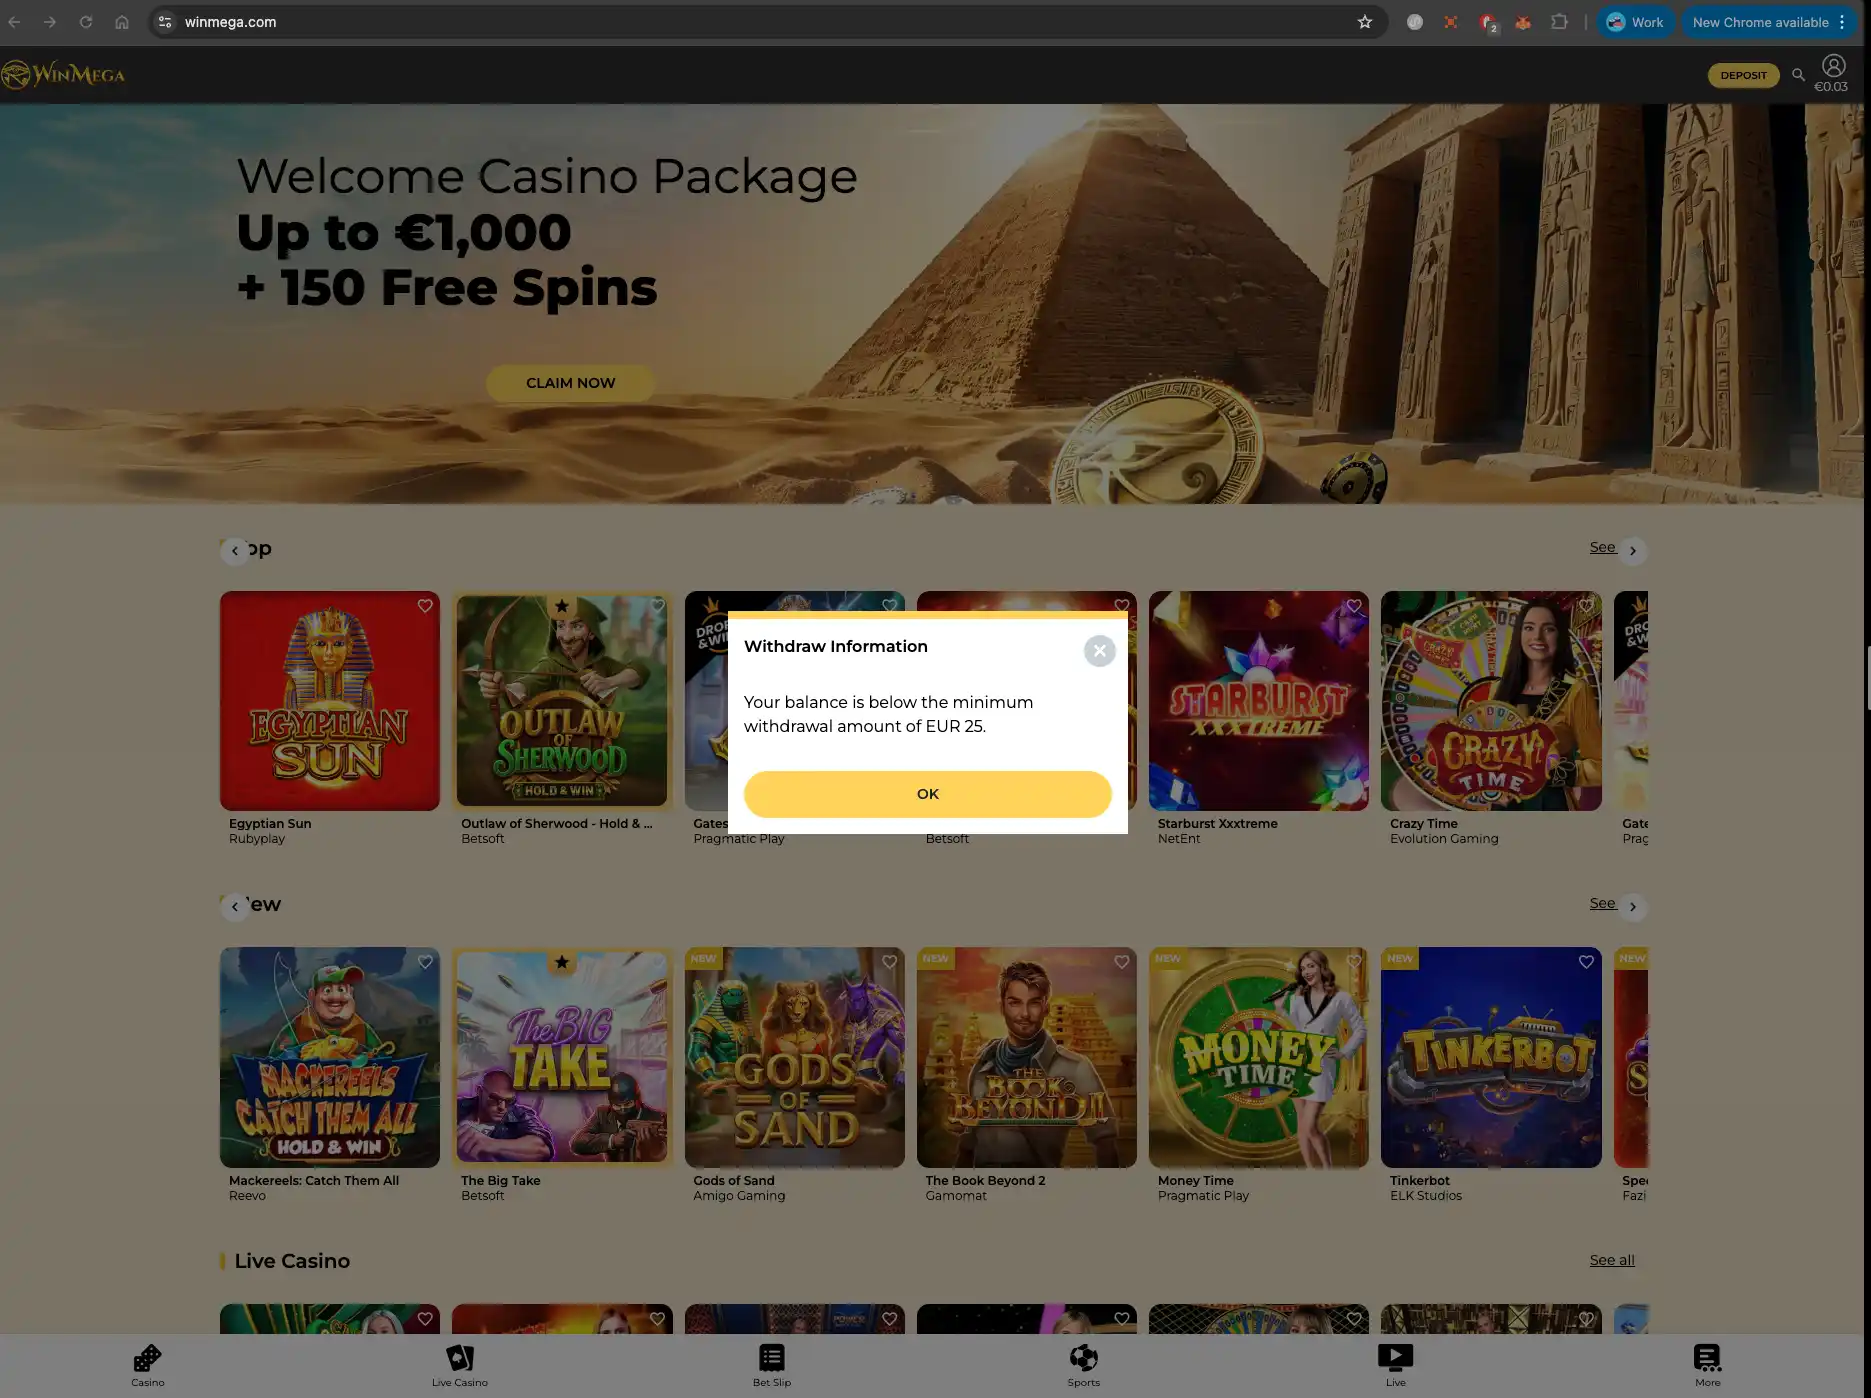Open The Big Take game thumbnail
1871x1398 pixels.
pos(562,1057)
